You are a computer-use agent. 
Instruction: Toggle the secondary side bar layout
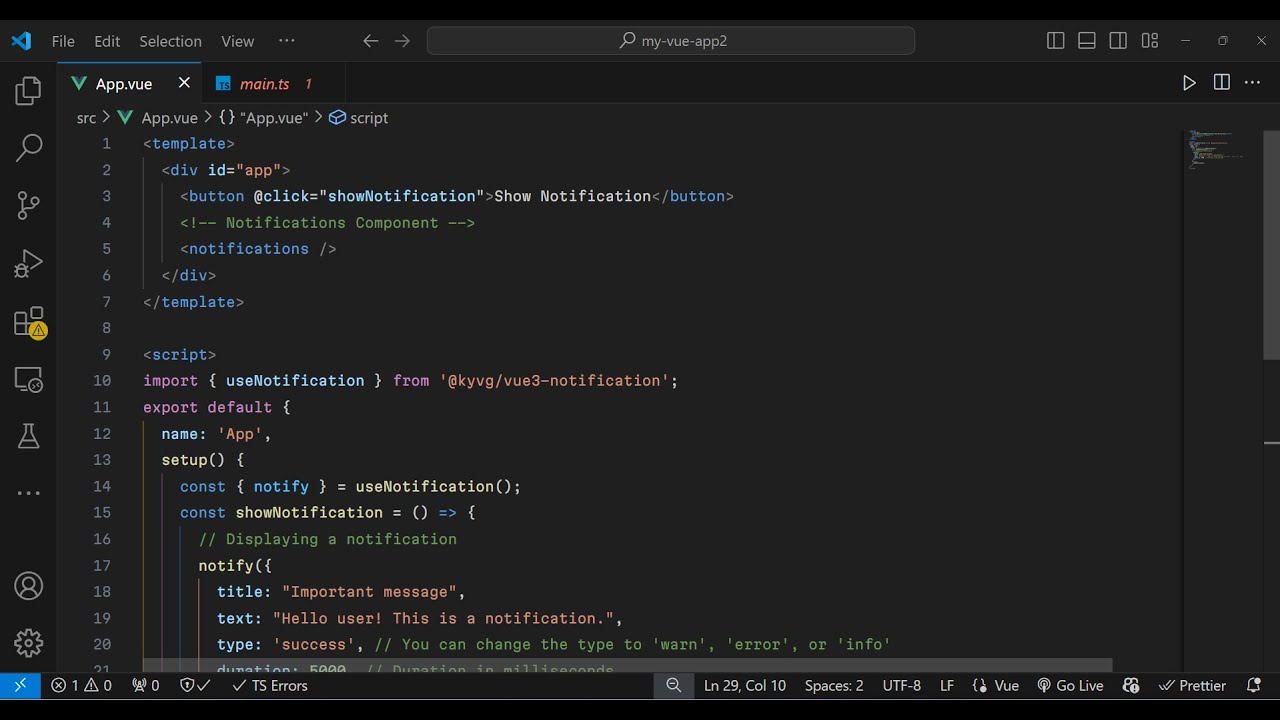point(1118,41)
